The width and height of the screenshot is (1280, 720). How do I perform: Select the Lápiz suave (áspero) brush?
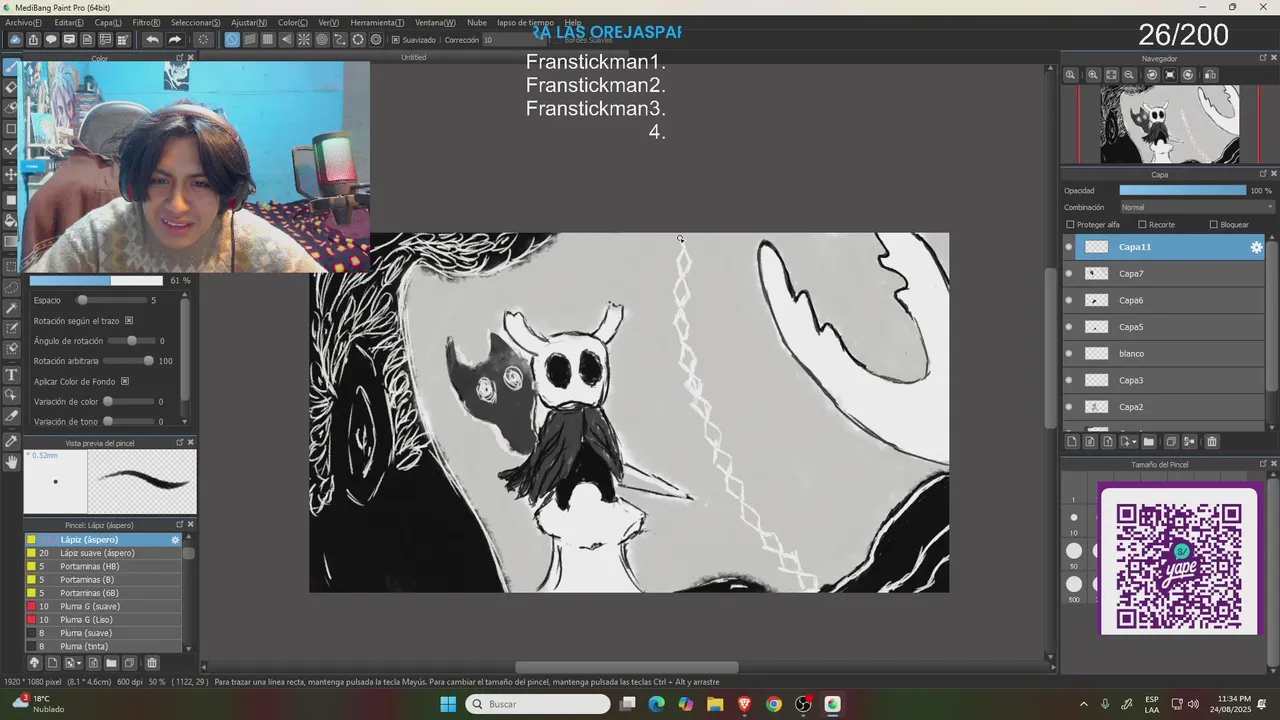[x=104, y=553]
